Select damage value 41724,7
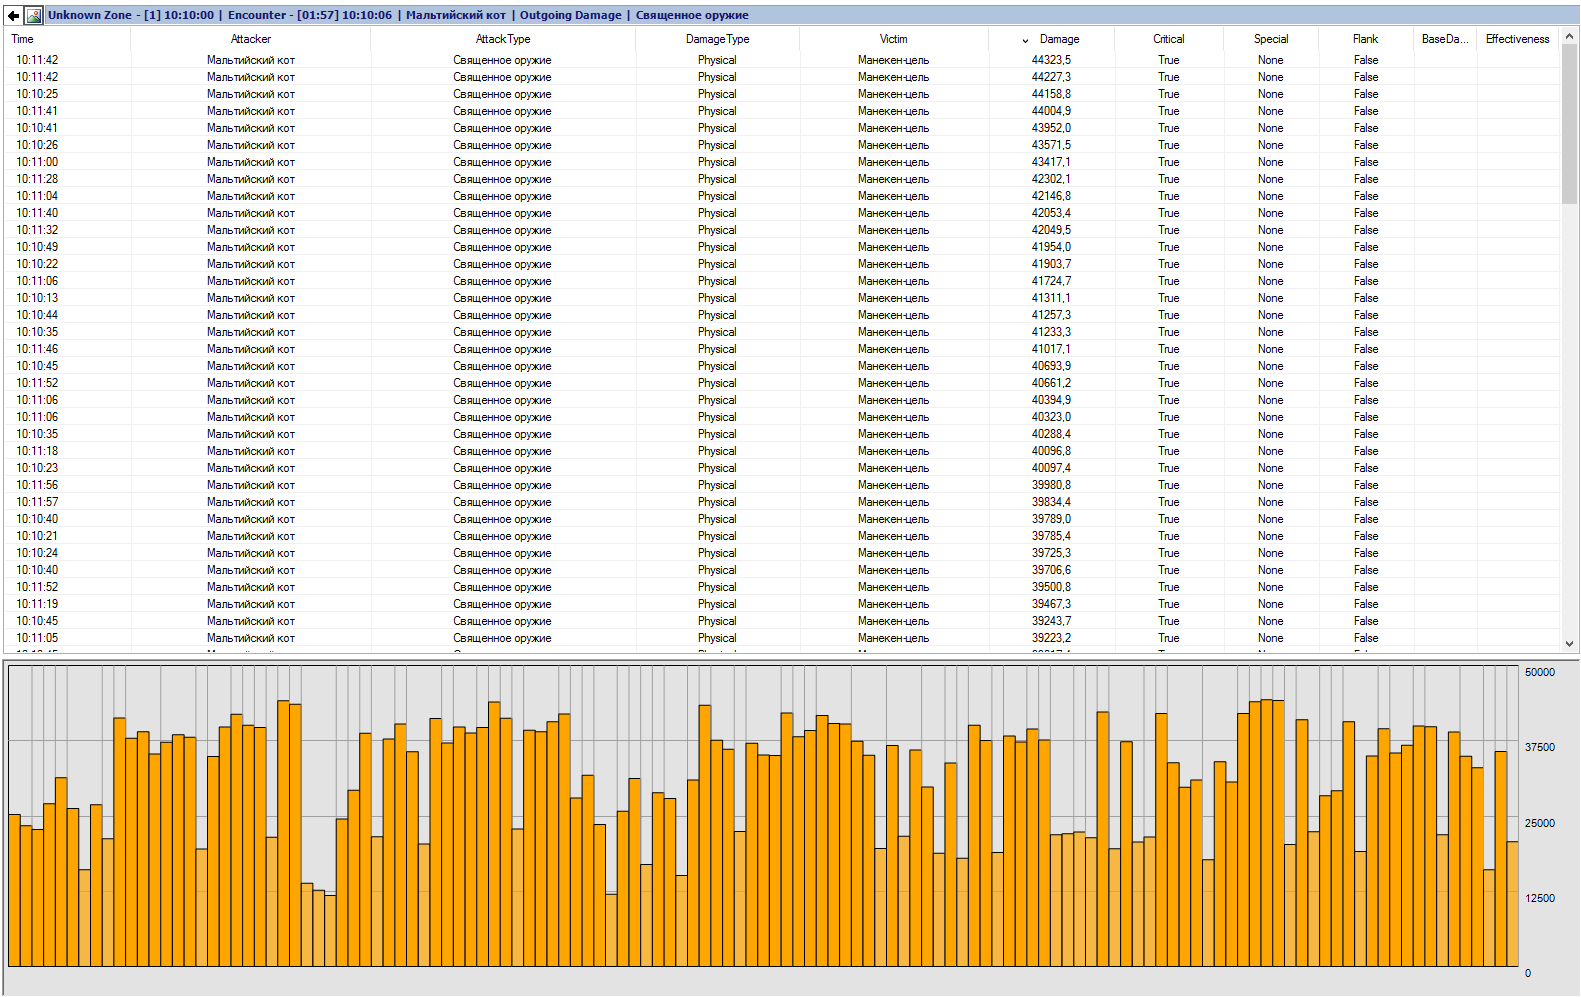Screen dimensions: 1581x997 point(1051,281)
